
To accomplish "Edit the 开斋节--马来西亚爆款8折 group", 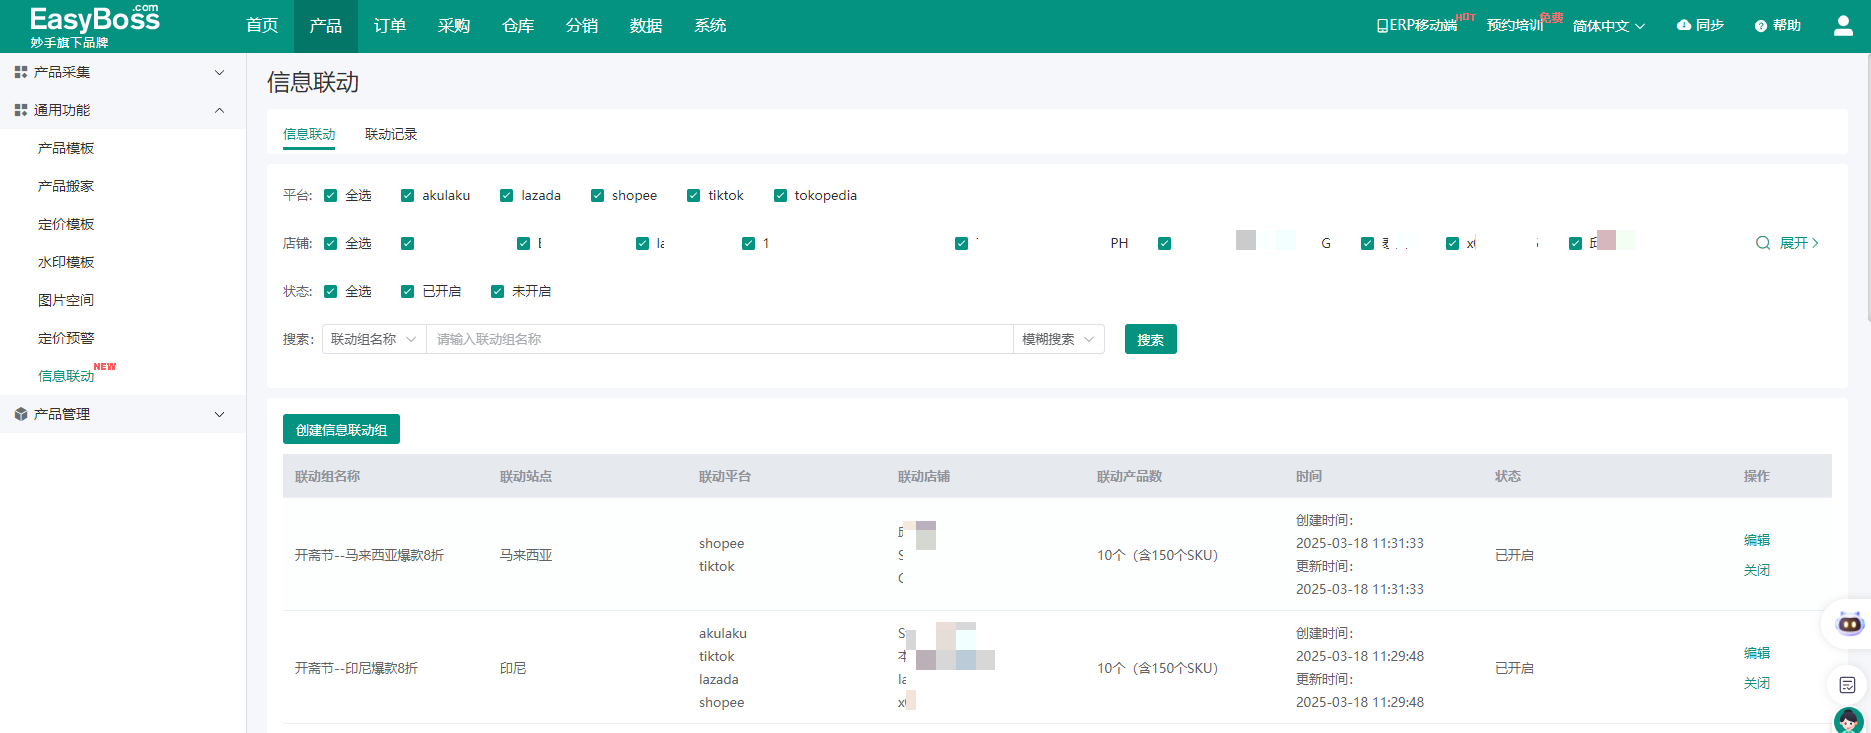I will coord(1757,540).
